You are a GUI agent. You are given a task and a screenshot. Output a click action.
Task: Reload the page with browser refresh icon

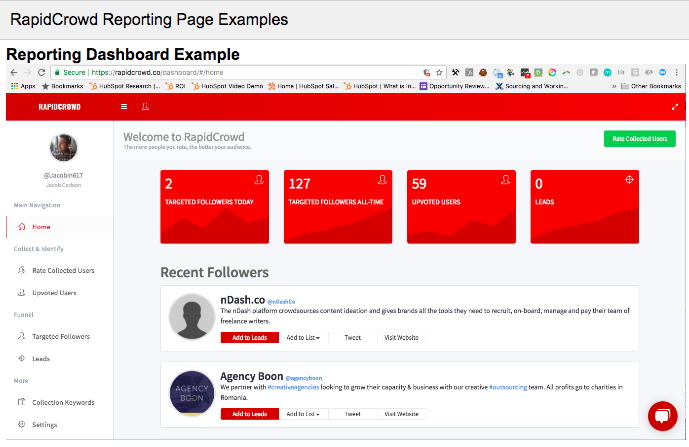tap(42, 73)
